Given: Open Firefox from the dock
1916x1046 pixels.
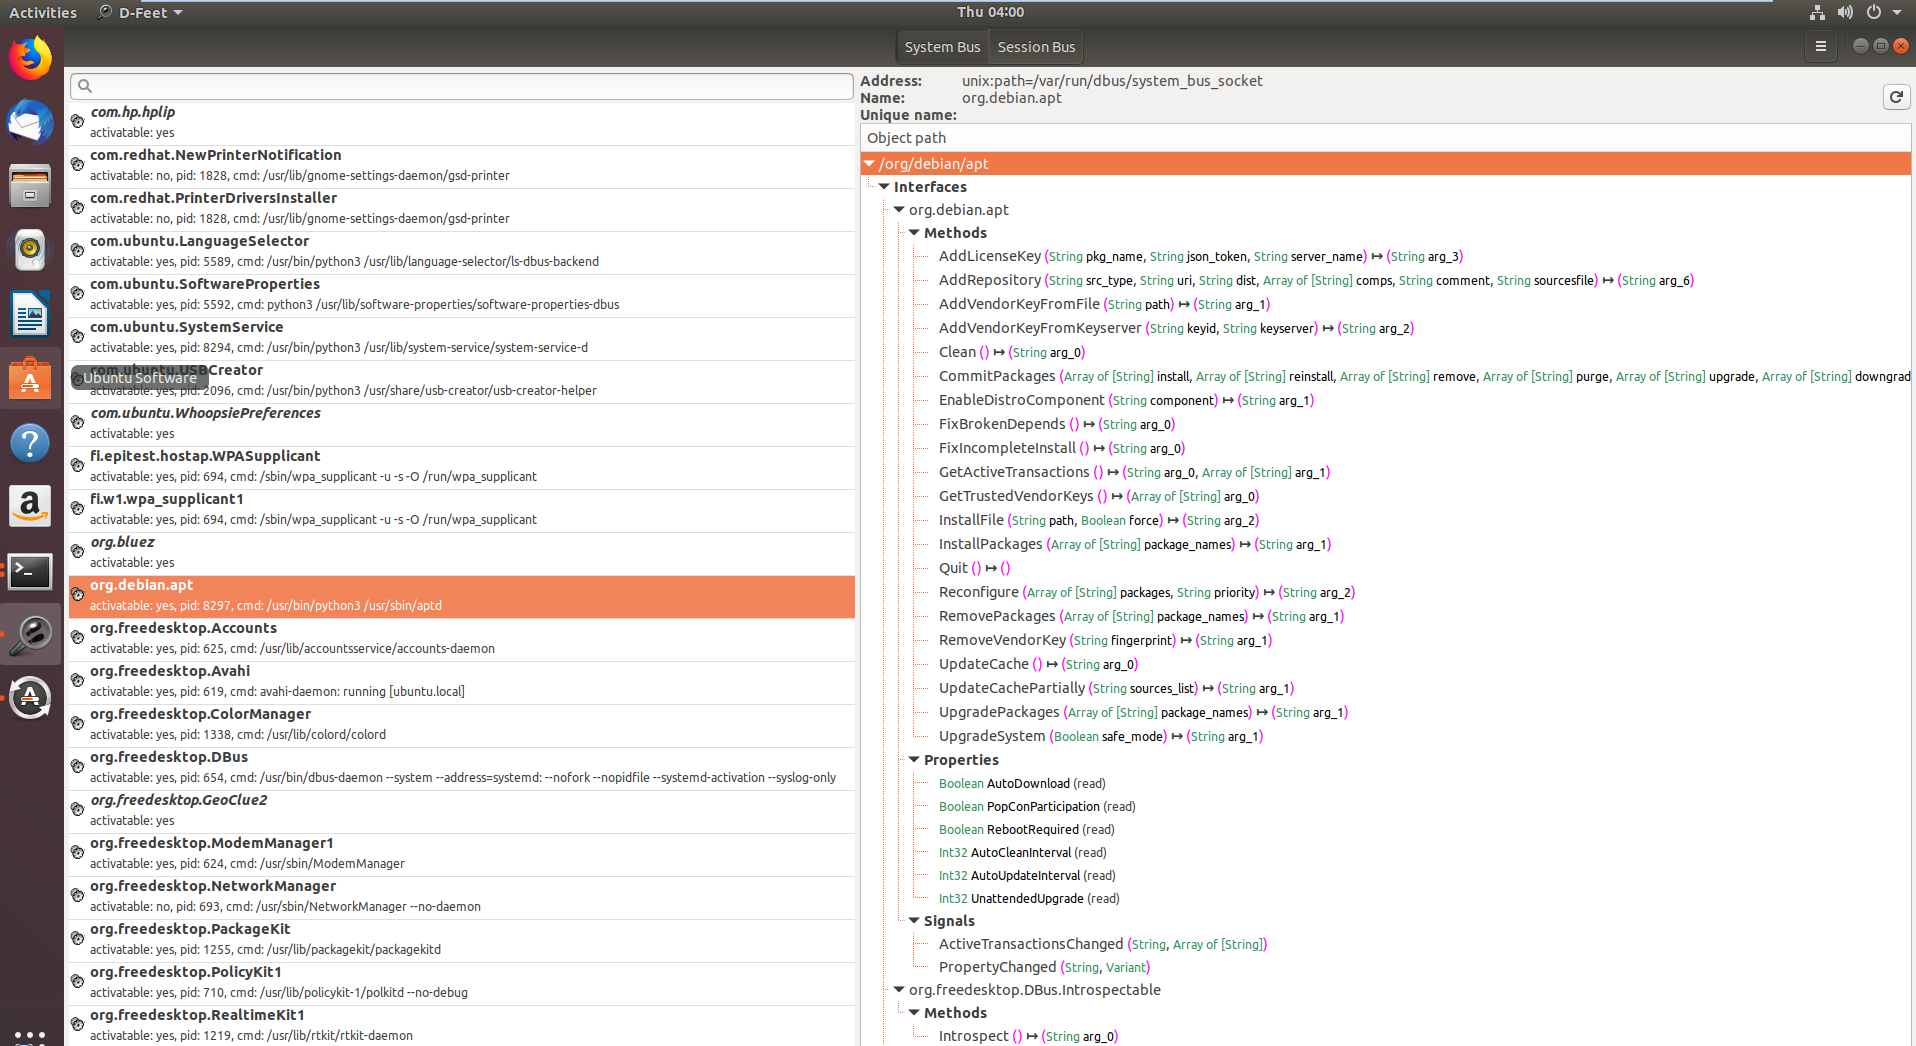Looking at the screenshot, I should (30, 59).
